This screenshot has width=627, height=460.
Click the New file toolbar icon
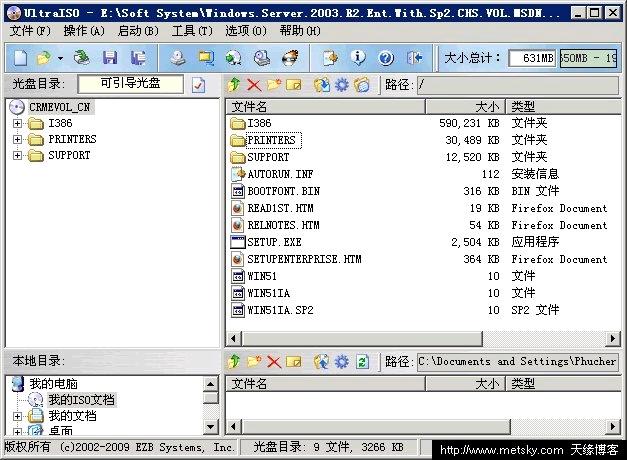(20, 58)
